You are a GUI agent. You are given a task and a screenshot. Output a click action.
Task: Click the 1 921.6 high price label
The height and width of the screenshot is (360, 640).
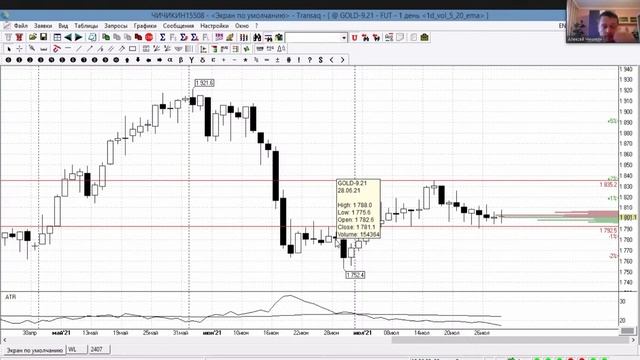pyautogui.click(x=204, y=83)
